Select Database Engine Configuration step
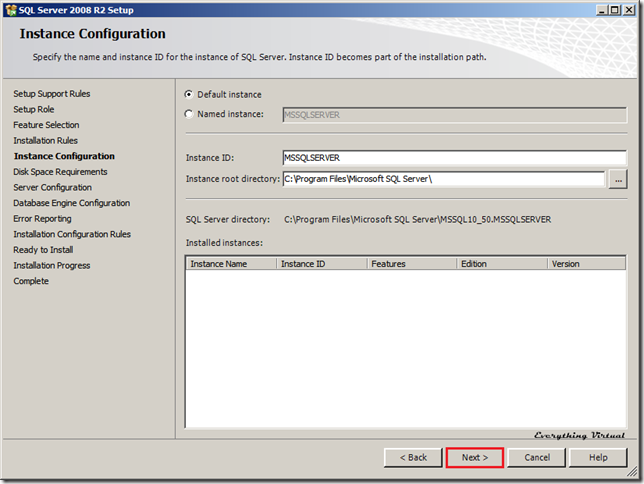Image resolution: width=644 pixels, height=484 pixels. [72, 203]
